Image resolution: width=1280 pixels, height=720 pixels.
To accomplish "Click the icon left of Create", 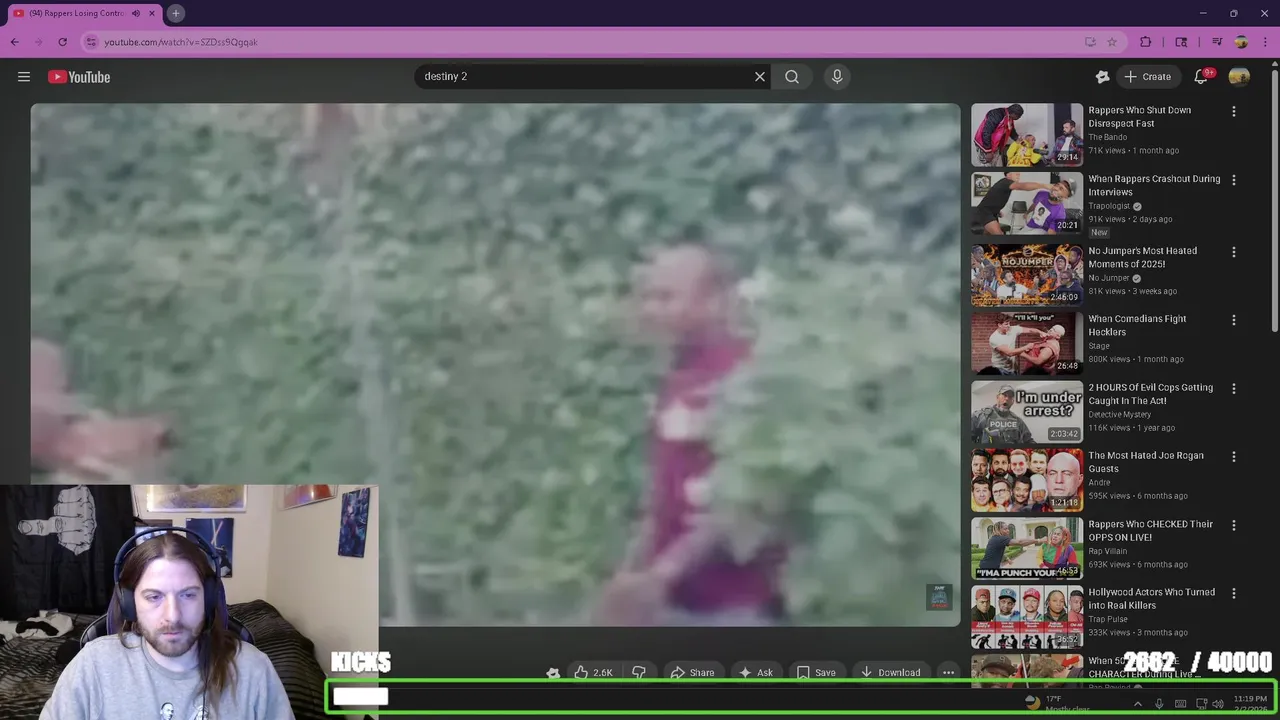I will tap(1102, 77).
